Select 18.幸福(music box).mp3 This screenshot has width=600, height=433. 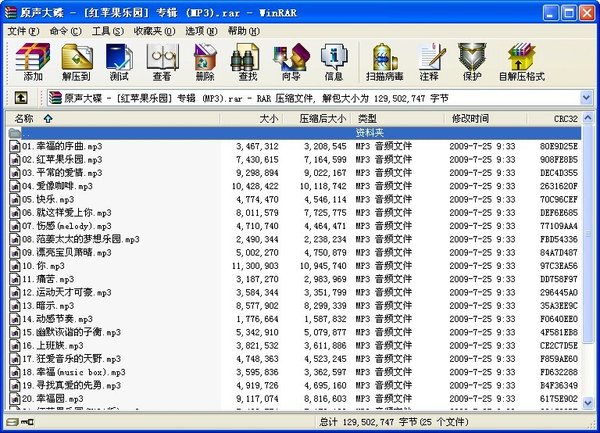[x=294, y=372]
